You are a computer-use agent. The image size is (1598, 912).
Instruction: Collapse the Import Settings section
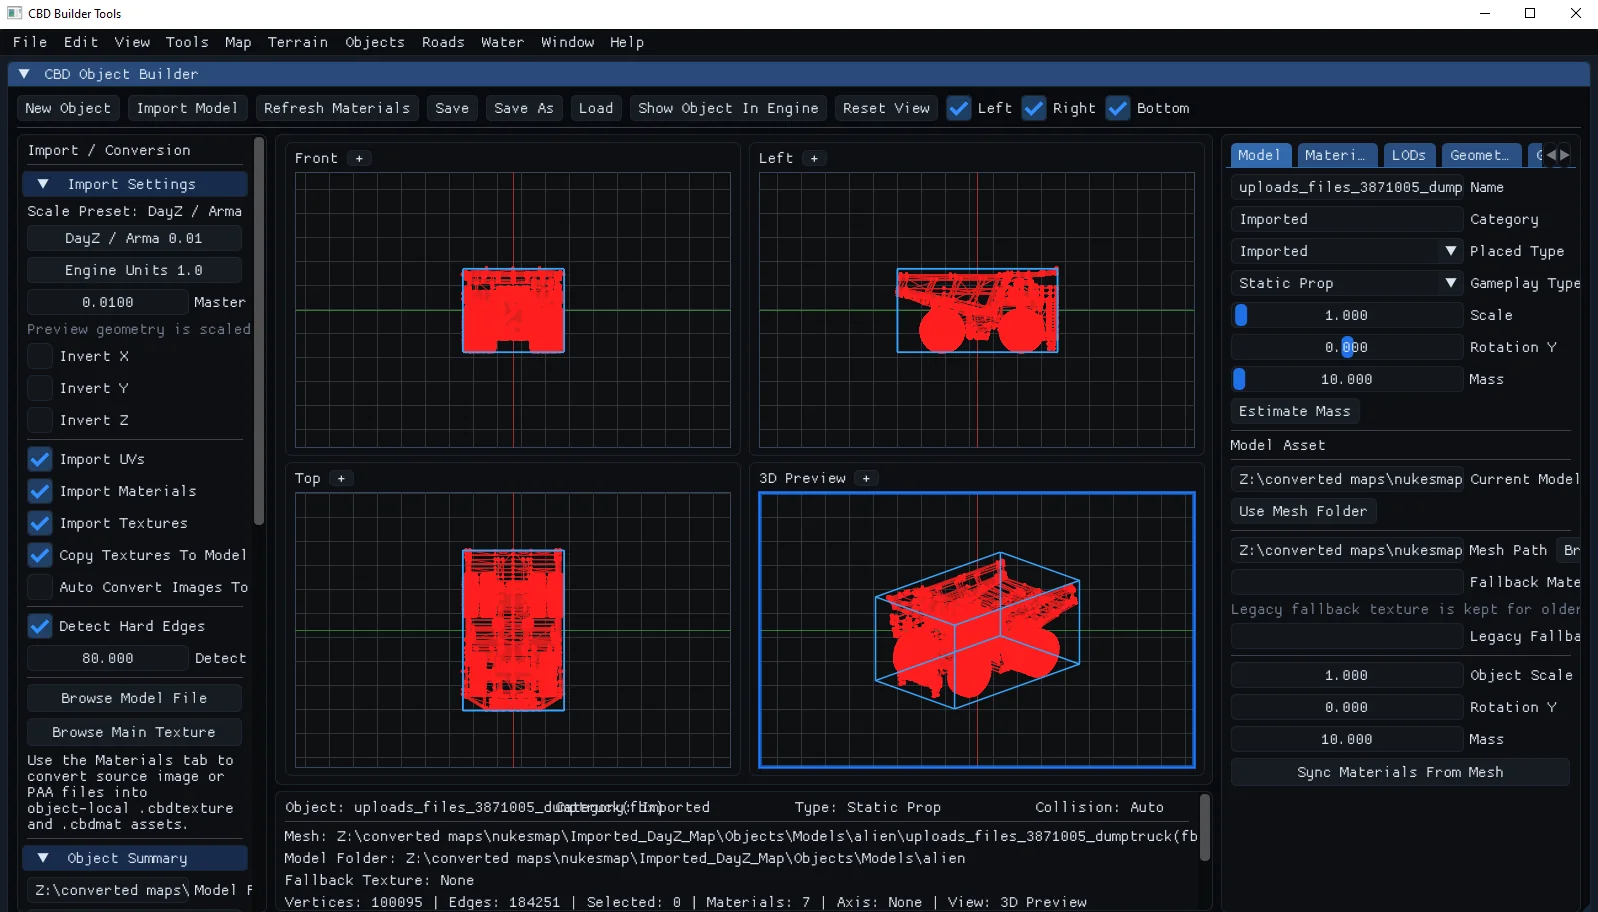click(x=43, y=184)
